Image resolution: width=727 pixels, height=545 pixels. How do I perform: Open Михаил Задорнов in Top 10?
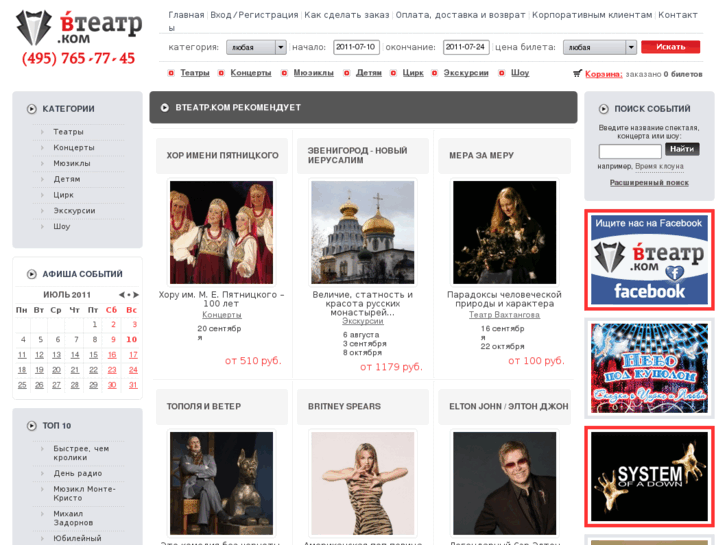click(73, 518)
